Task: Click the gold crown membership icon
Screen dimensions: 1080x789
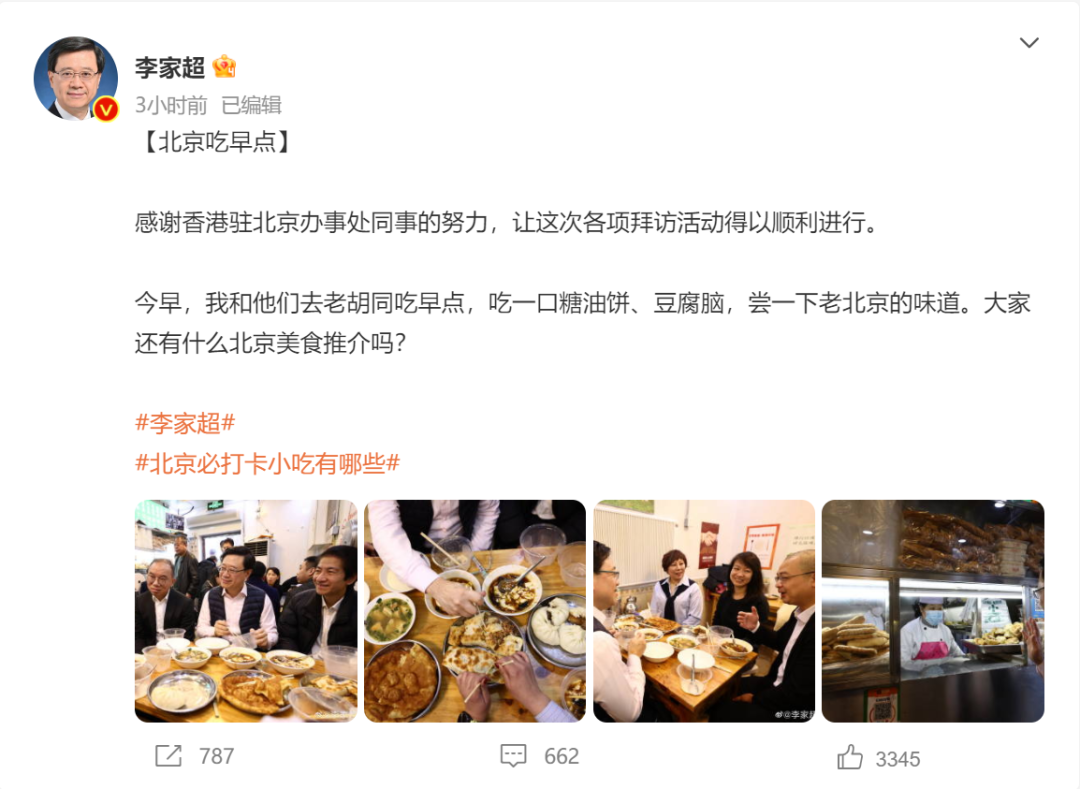Action: pos(225,67)
